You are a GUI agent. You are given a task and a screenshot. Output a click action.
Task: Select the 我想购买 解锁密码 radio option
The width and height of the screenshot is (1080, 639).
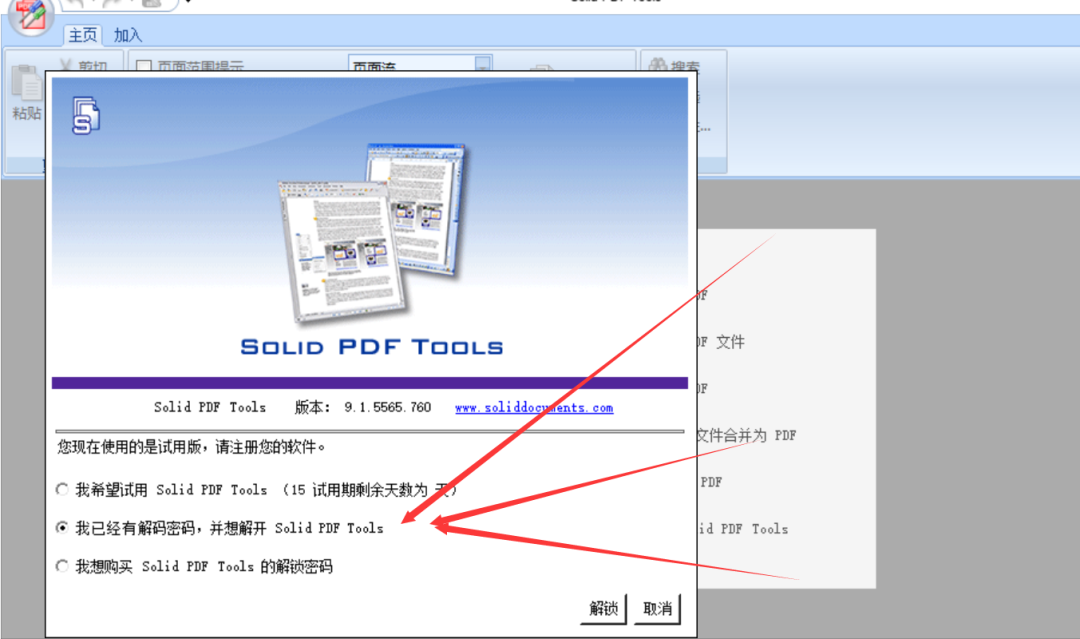click(62, 566)
